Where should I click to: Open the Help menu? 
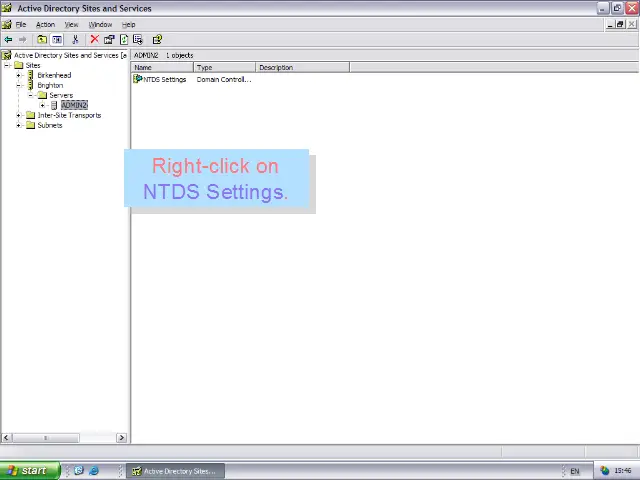click(128, 24)
